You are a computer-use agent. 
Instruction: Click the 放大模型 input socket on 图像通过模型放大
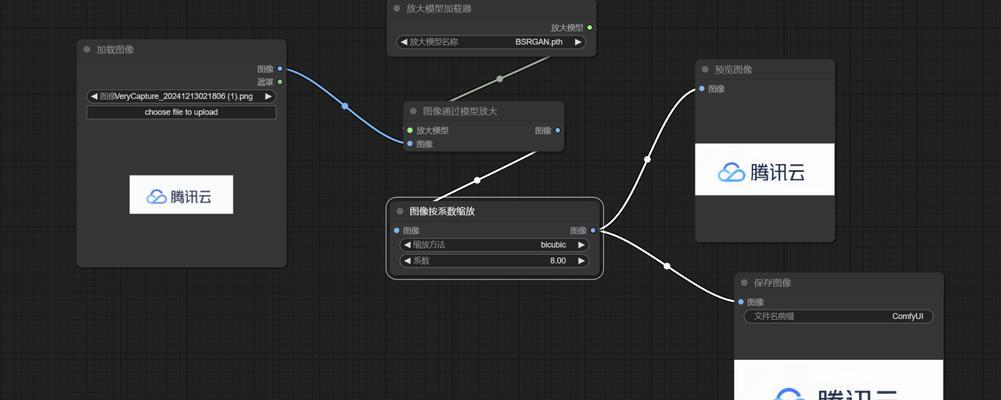click(x=410, y=130)
